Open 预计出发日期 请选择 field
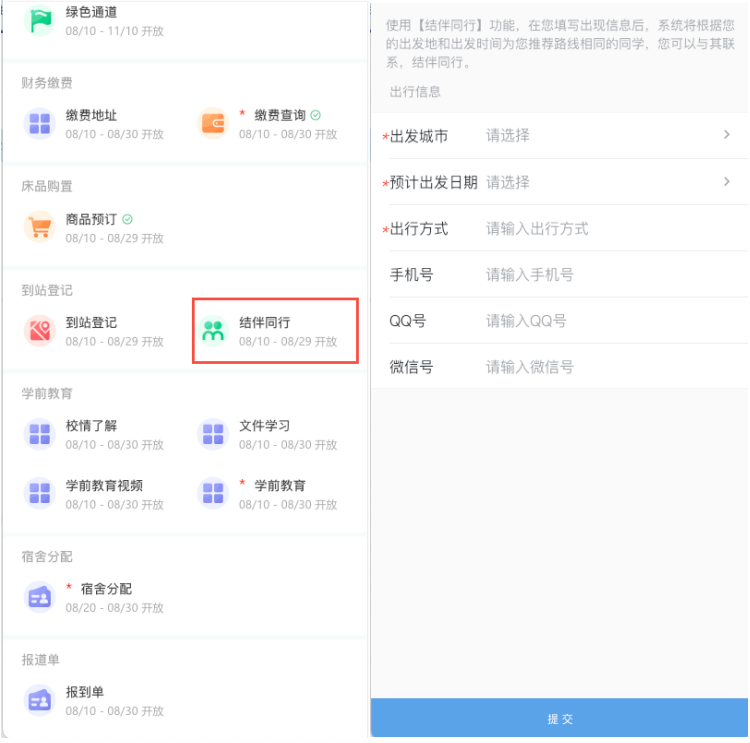This screenshot has height=743, width=750. pos(560,182)
